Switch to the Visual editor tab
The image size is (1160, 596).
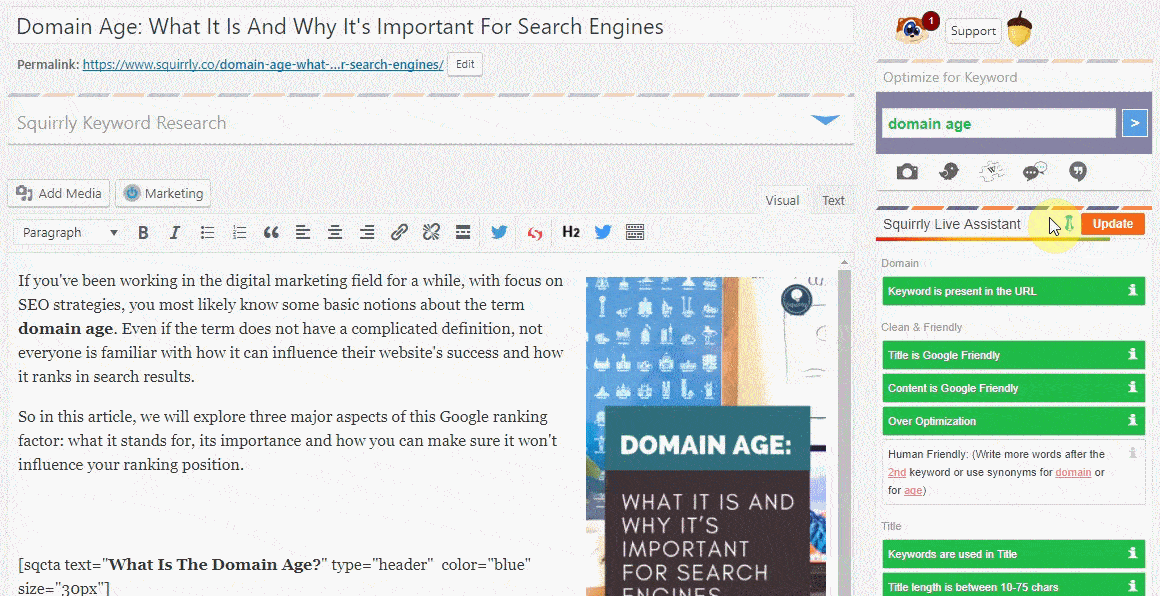coord(782,200)
